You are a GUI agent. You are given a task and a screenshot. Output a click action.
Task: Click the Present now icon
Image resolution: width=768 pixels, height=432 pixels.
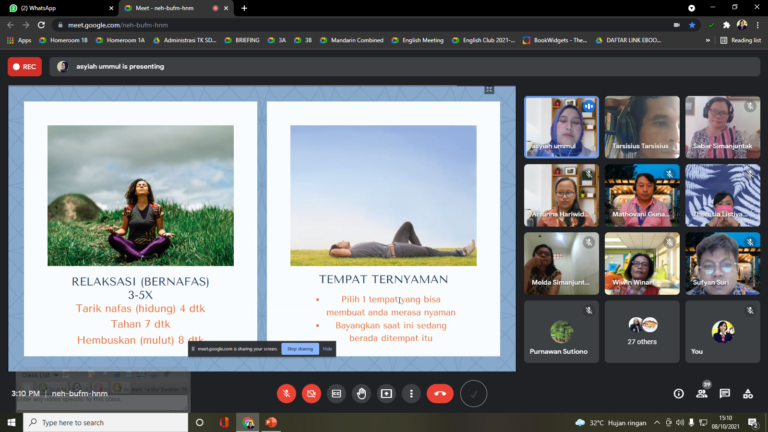tap(386, 394)
